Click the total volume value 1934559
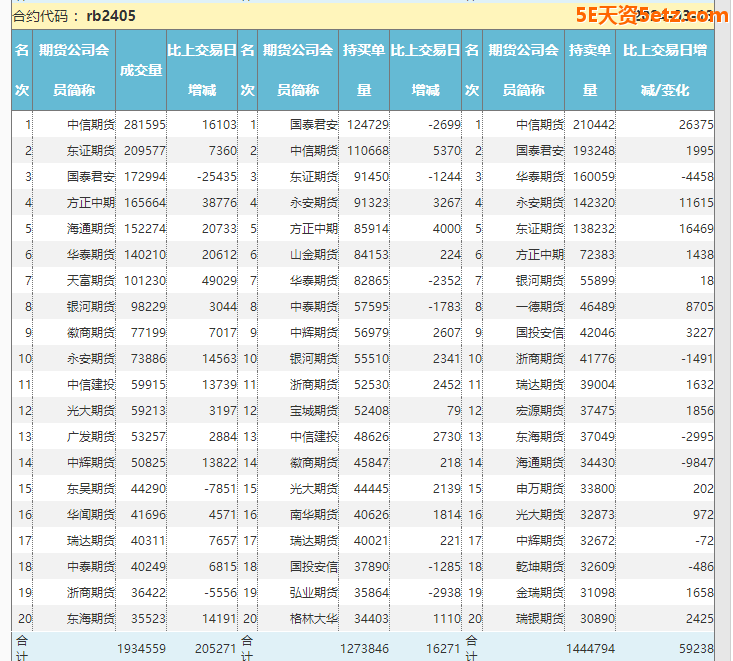This screenshot has height=661, width=733. pyautogui.click(x=141, y=648)
